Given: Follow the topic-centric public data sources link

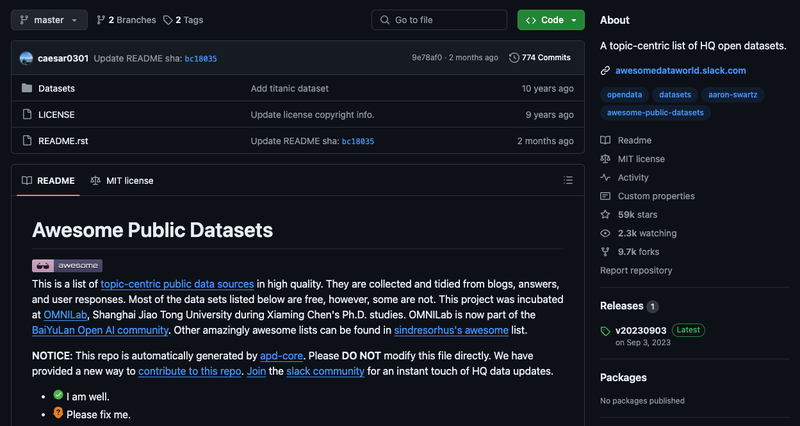Looking at the screenshot, I should [177, 284].
